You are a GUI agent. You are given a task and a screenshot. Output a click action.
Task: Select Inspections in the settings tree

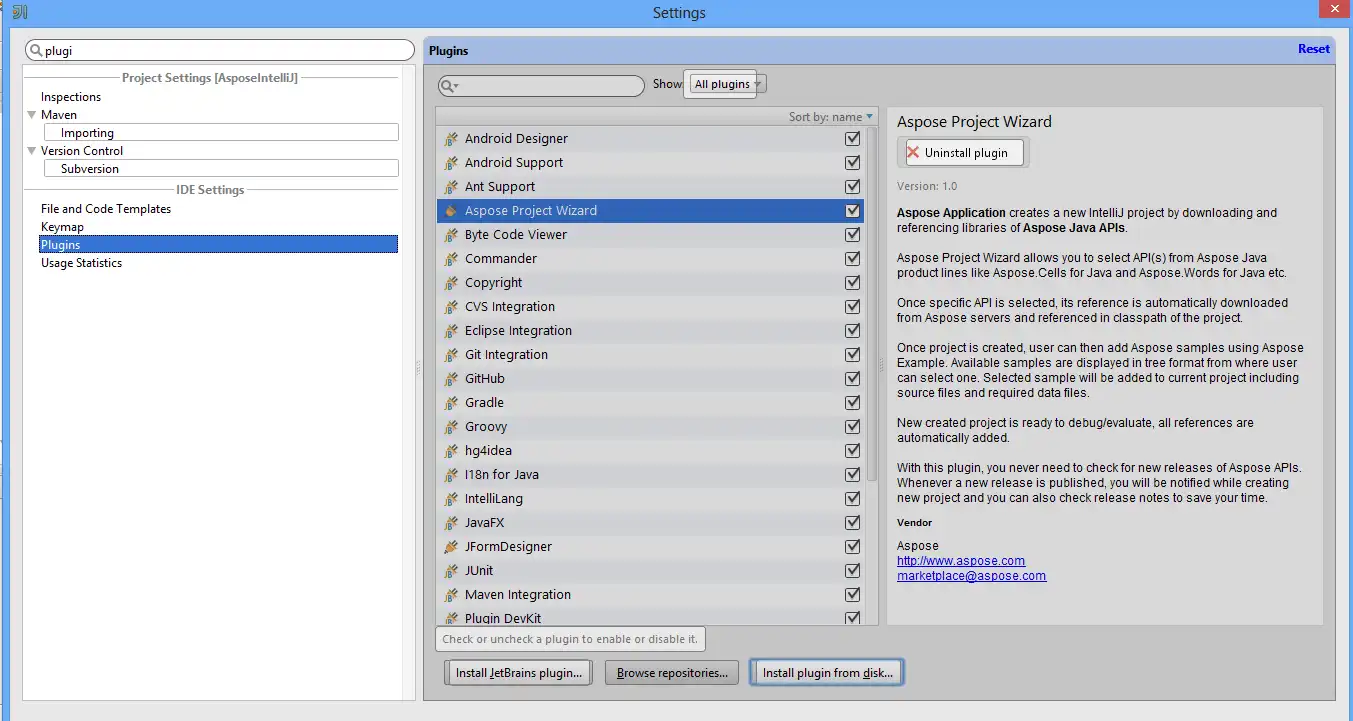point(71,97)
